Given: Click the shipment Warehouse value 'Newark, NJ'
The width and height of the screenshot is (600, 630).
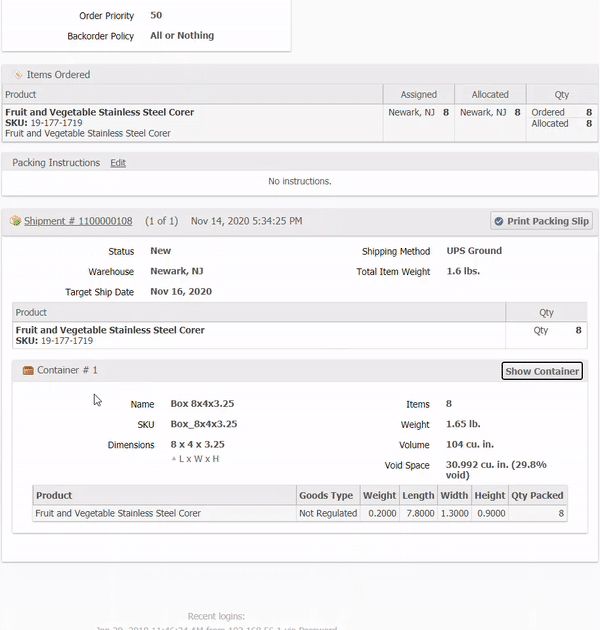Looking at the screenshot, I should [177, 271].
